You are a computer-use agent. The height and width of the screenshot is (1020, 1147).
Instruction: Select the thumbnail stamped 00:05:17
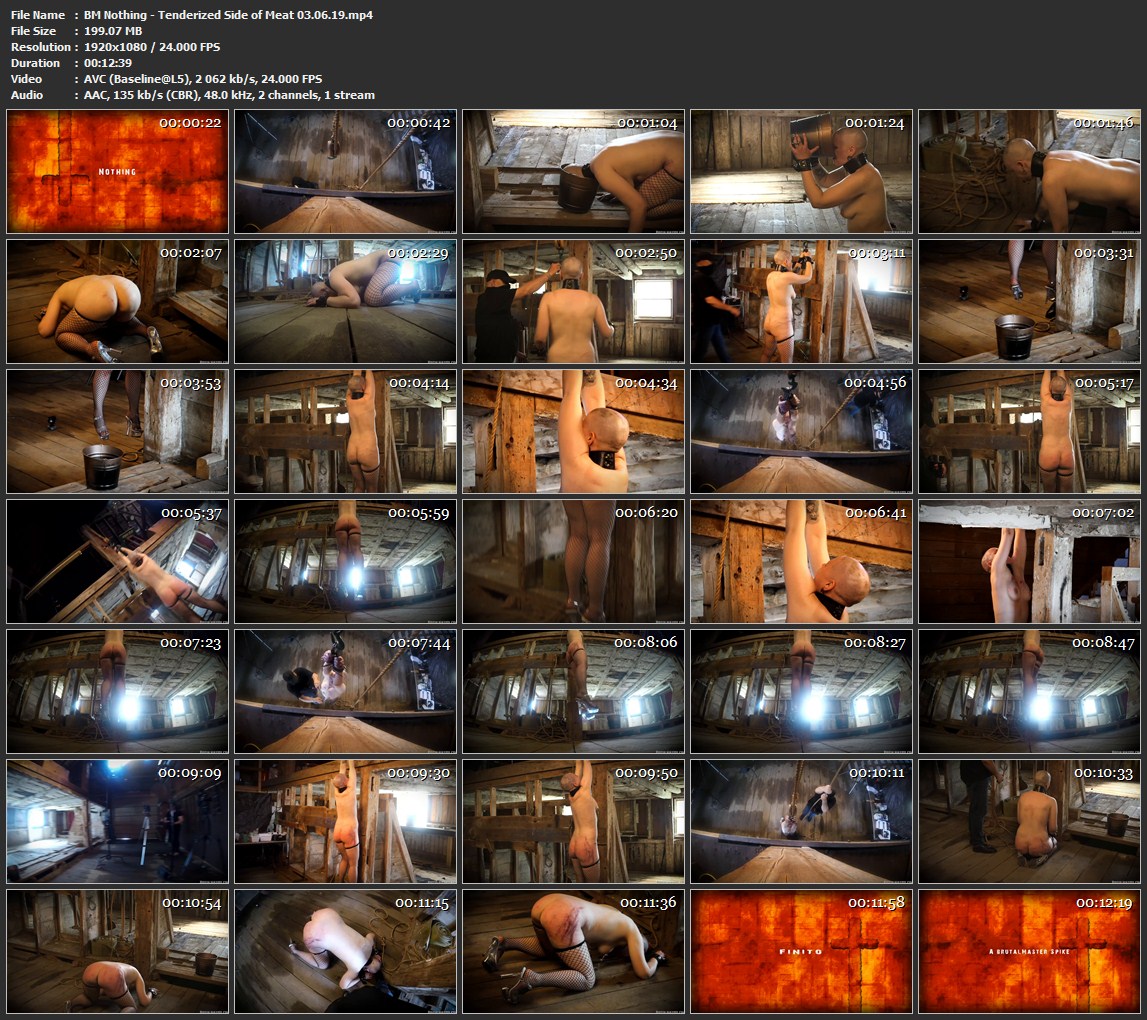[x=1029, y=432]
